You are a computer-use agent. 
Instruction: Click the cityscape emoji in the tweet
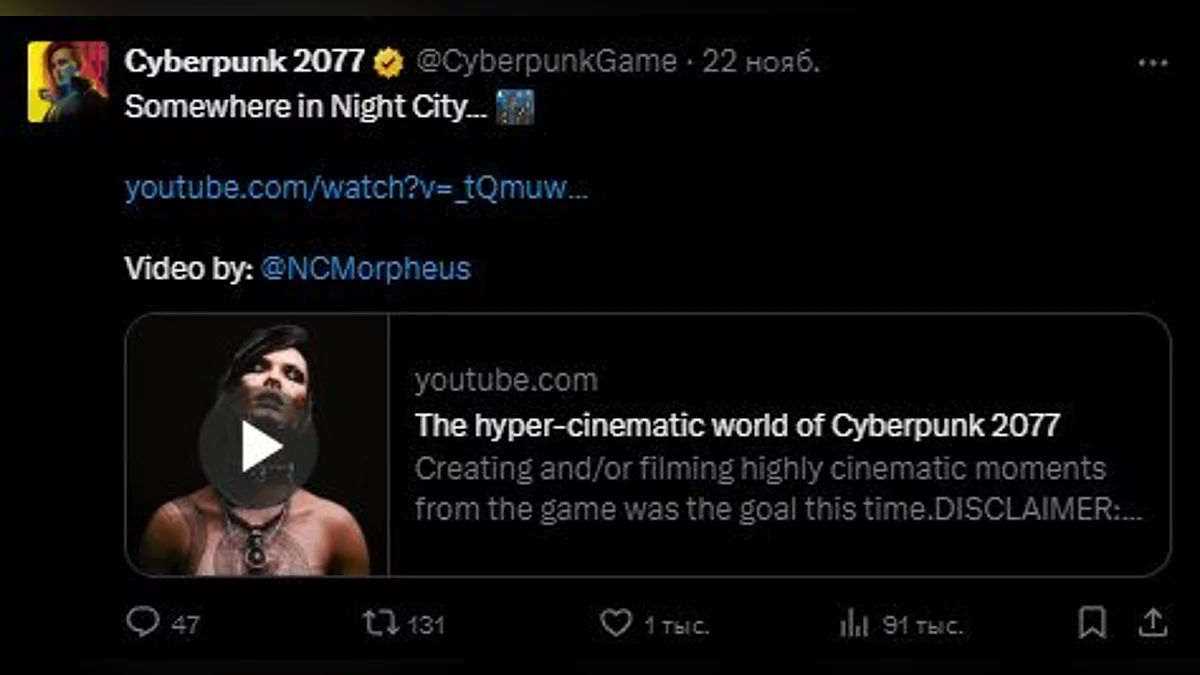click(515, 108)
